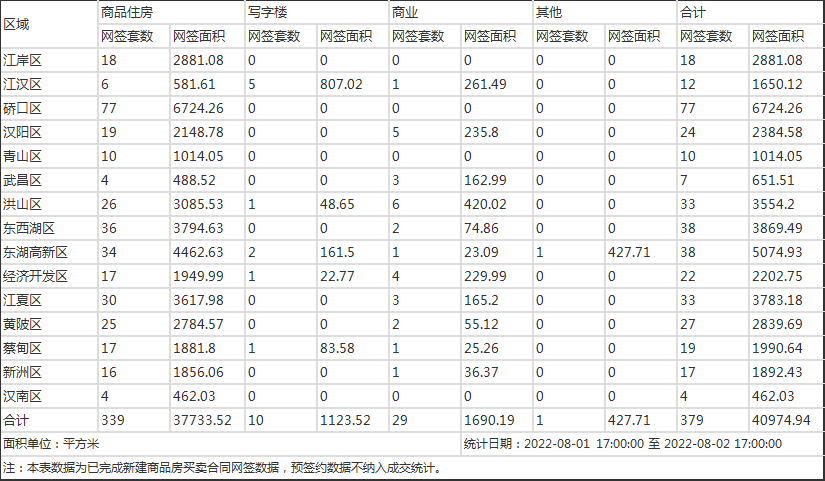Click the total 1690.19 in 合计 row
825x481 pixels.
489,420
